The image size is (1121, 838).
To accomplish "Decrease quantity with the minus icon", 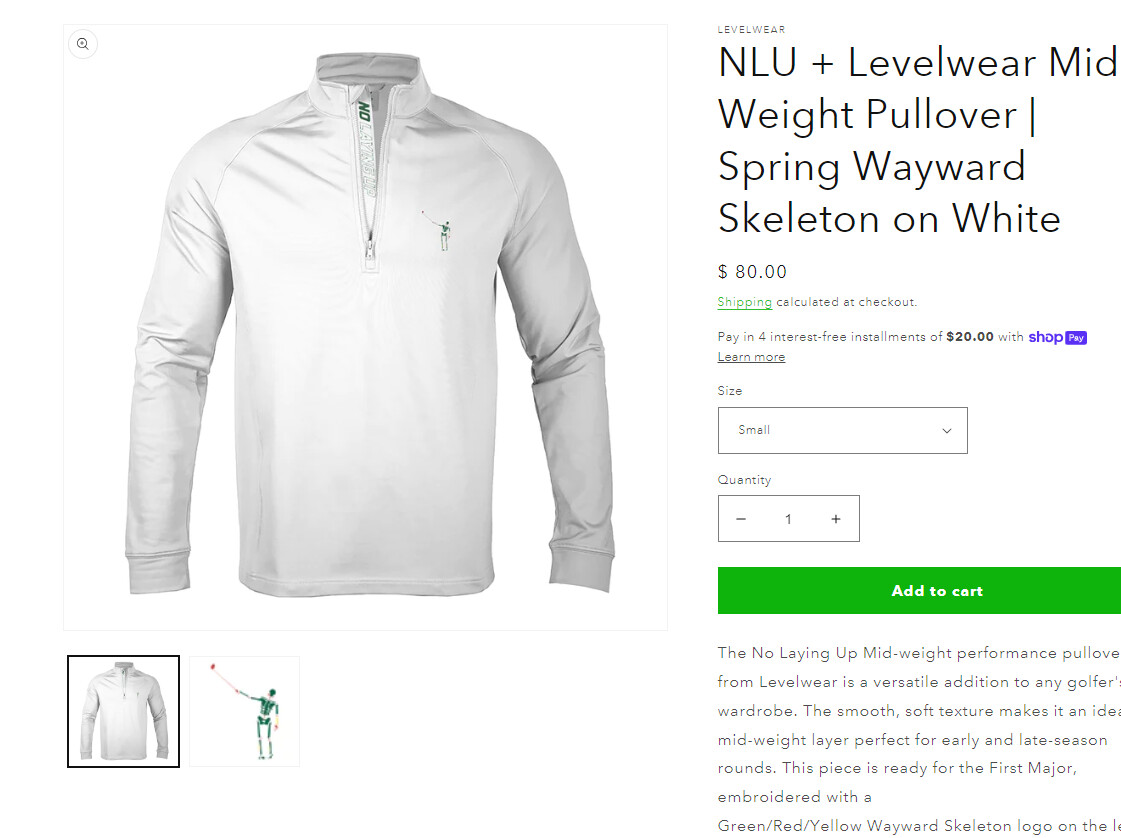I will click(x=741, y=519).
